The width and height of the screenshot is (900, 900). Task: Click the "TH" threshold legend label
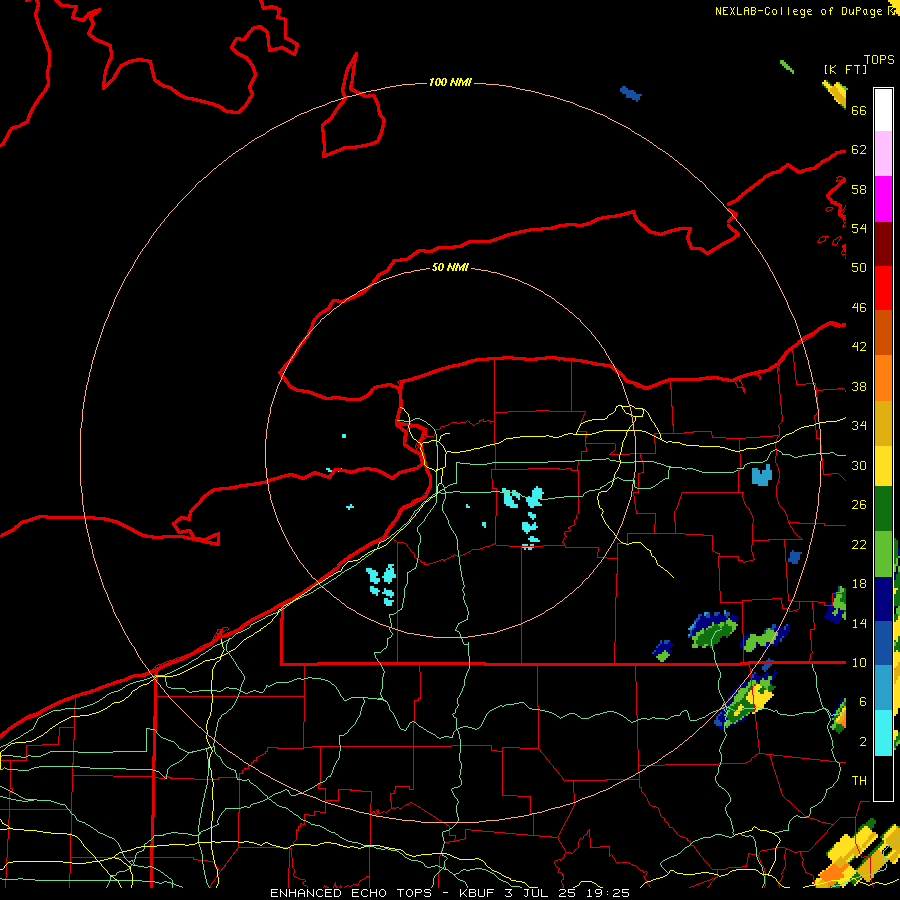859,781
